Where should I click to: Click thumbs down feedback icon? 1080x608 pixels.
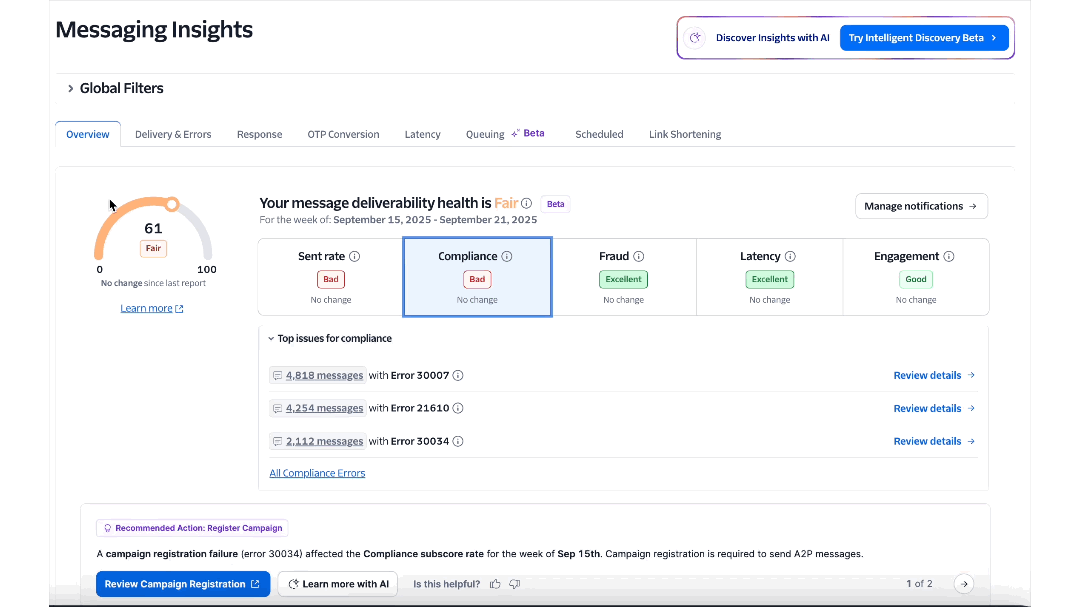pos(515,584)
